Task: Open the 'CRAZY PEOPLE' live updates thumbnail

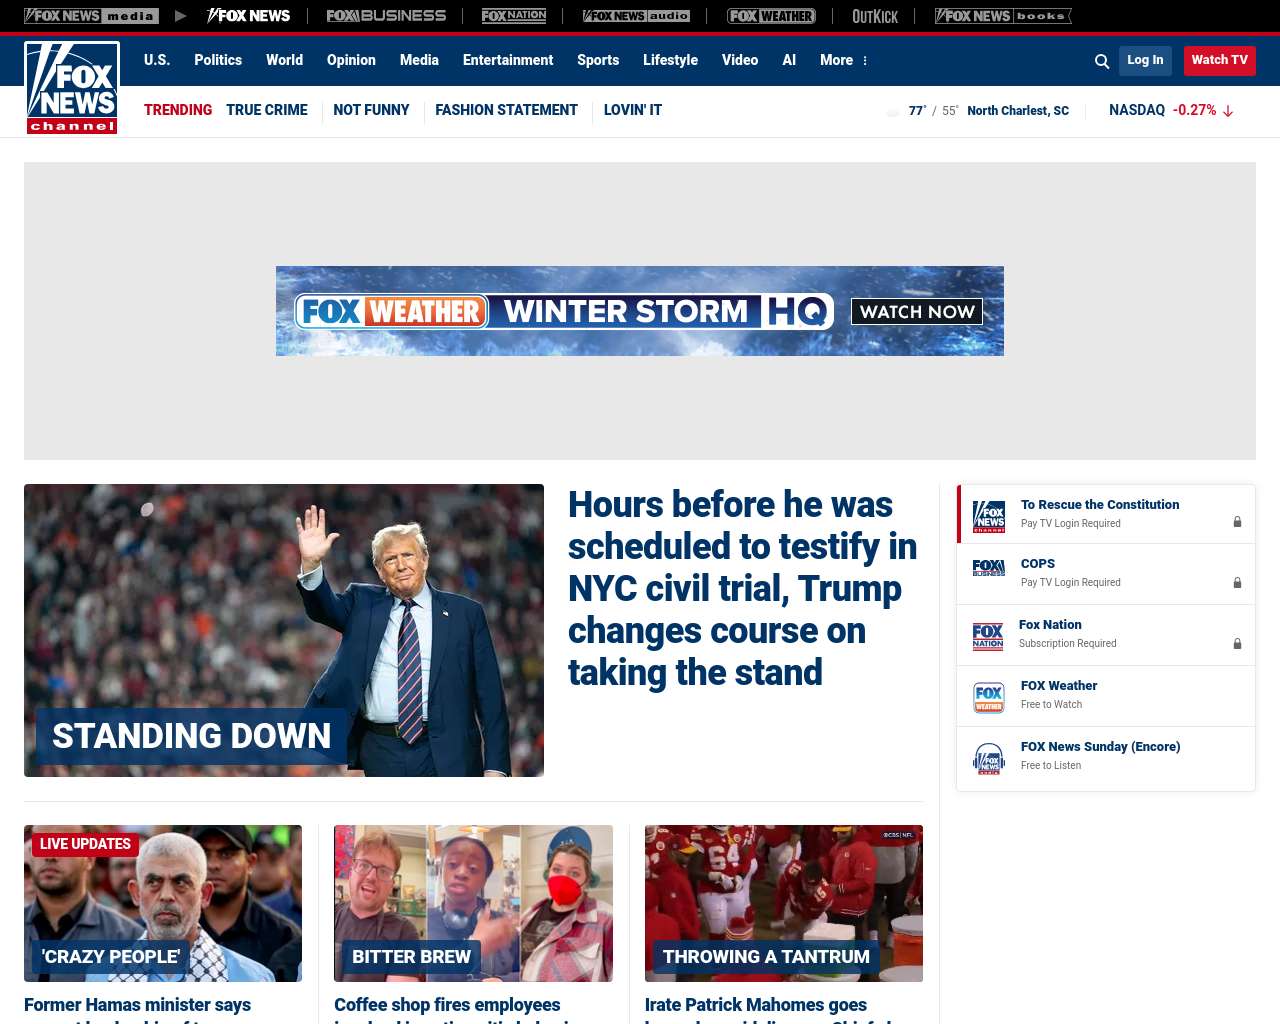Action: click(x=163, y=903)
